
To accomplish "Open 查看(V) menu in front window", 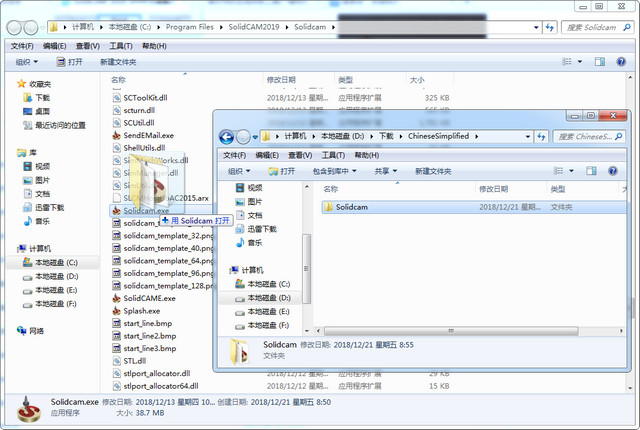I will point(300,155).
